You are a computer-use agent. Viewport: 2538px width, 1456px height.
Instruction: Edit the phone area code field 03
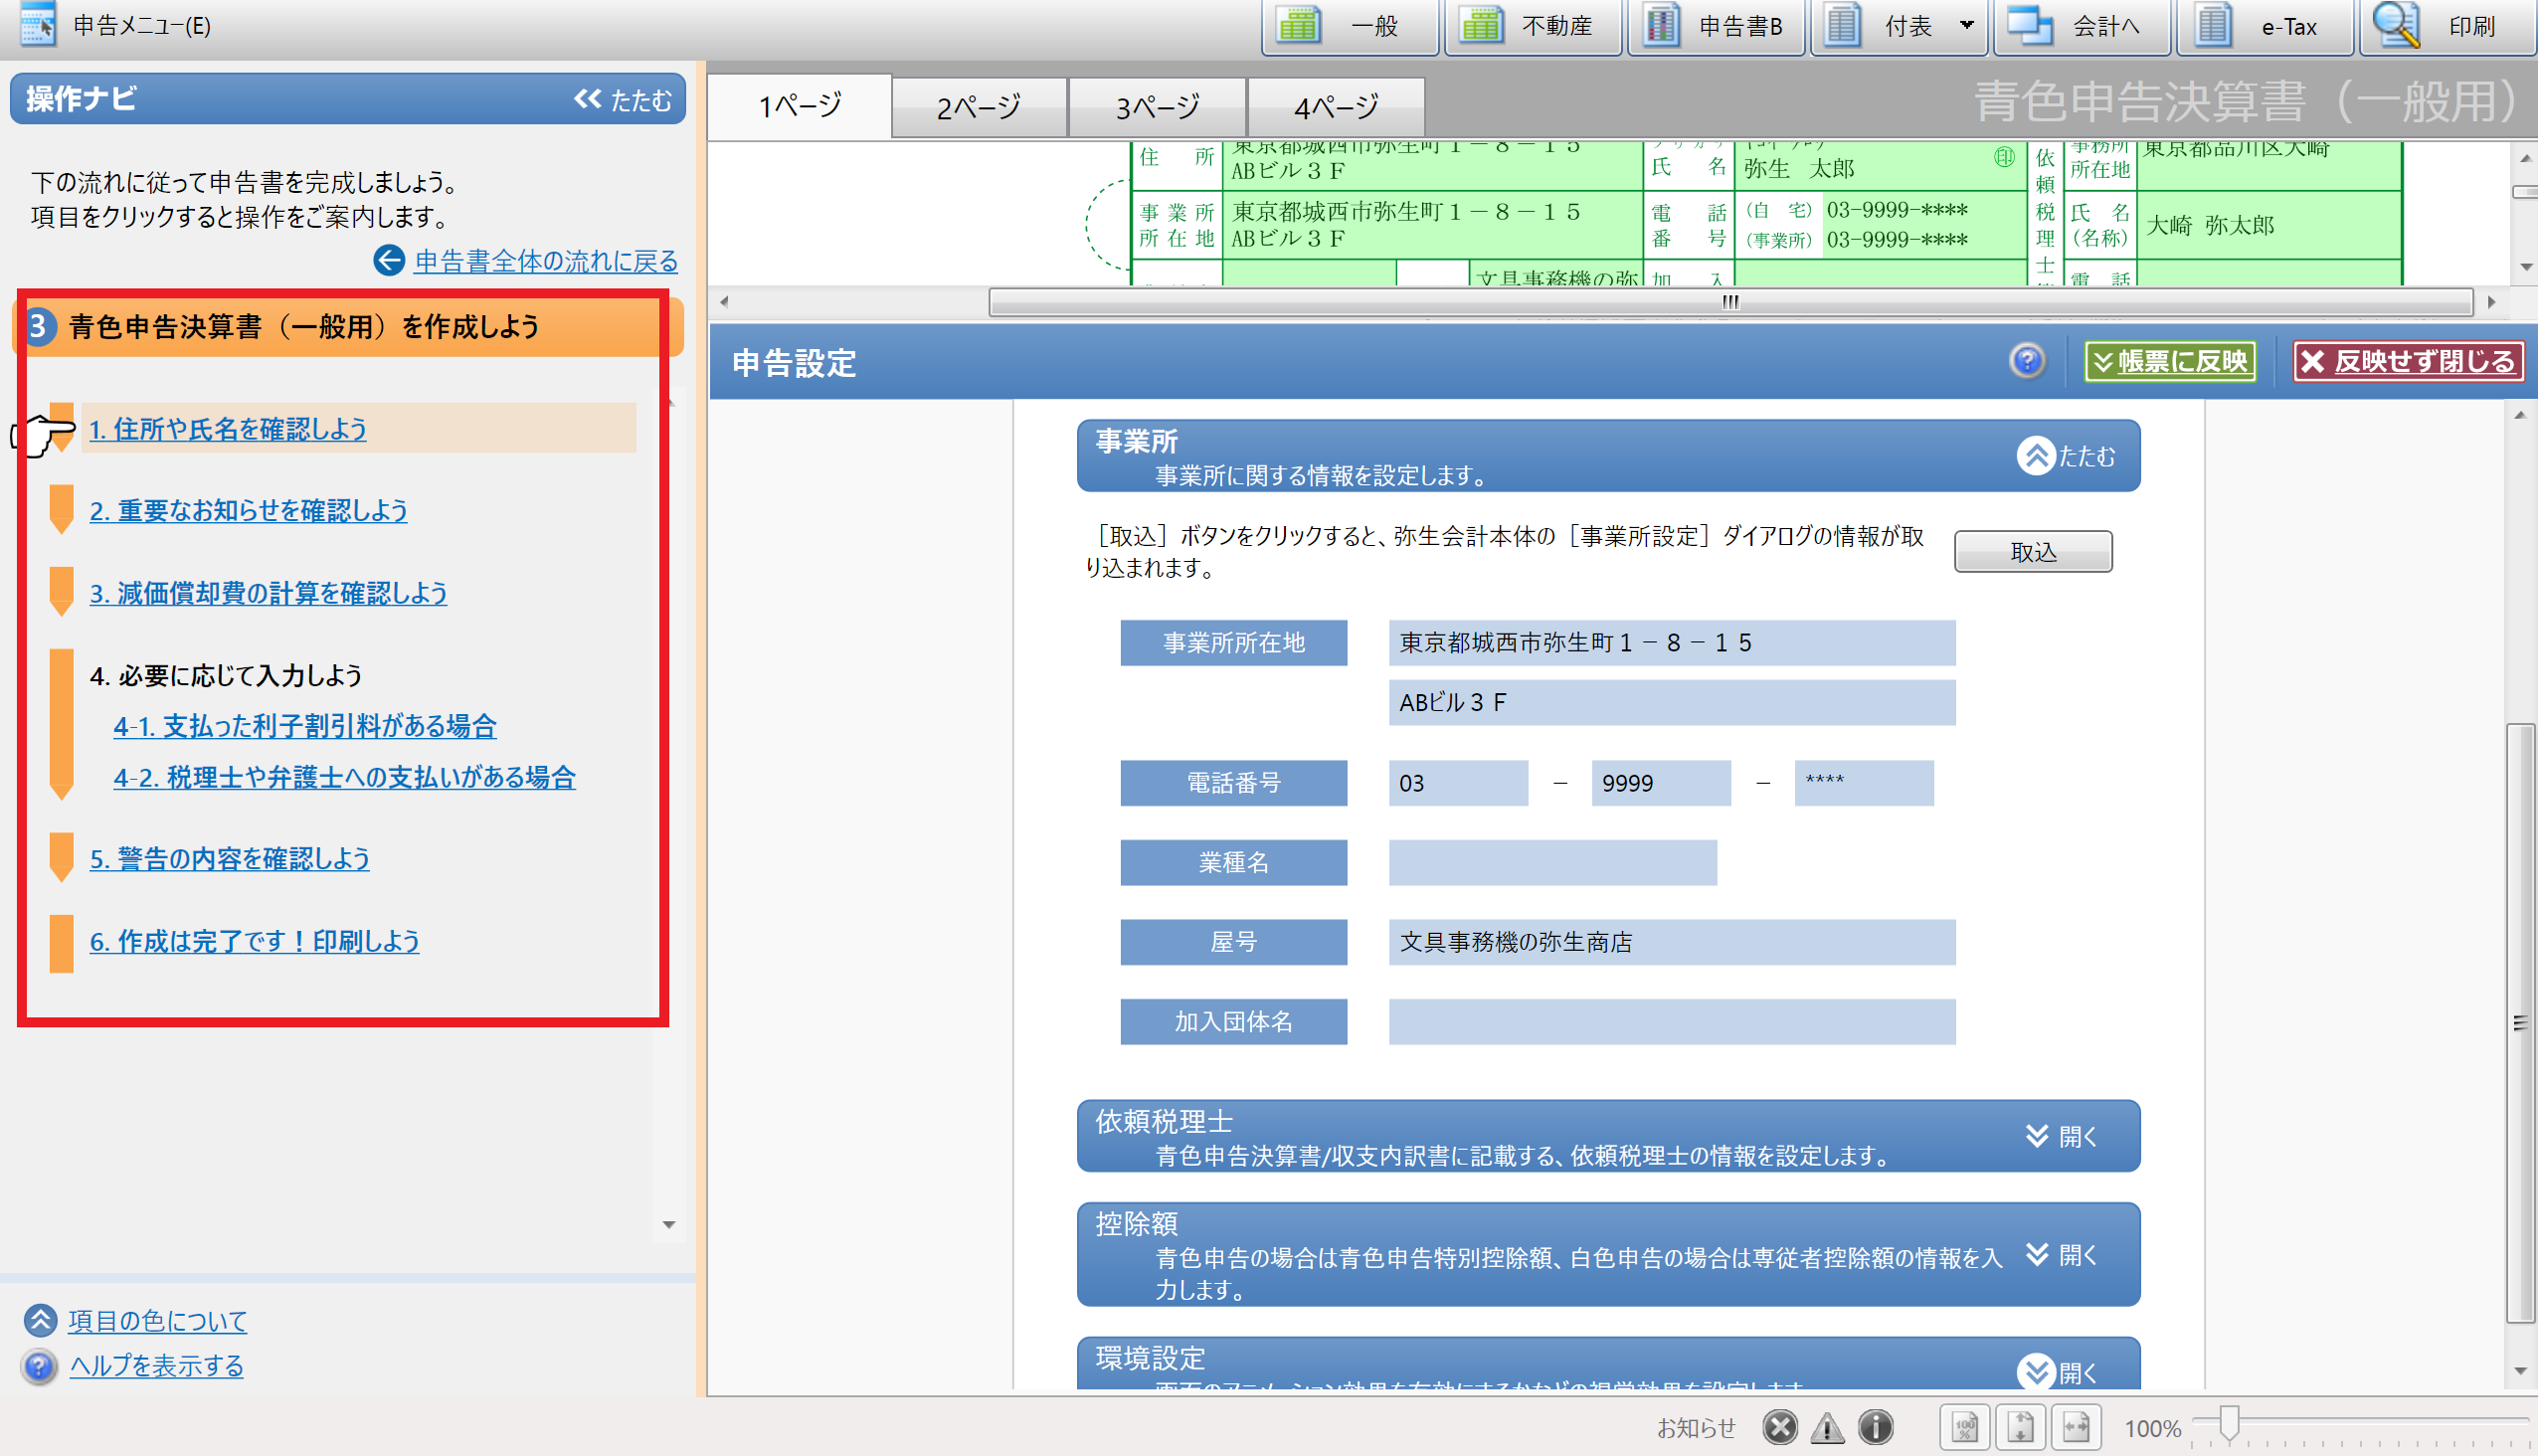[x=1458, y=783]
